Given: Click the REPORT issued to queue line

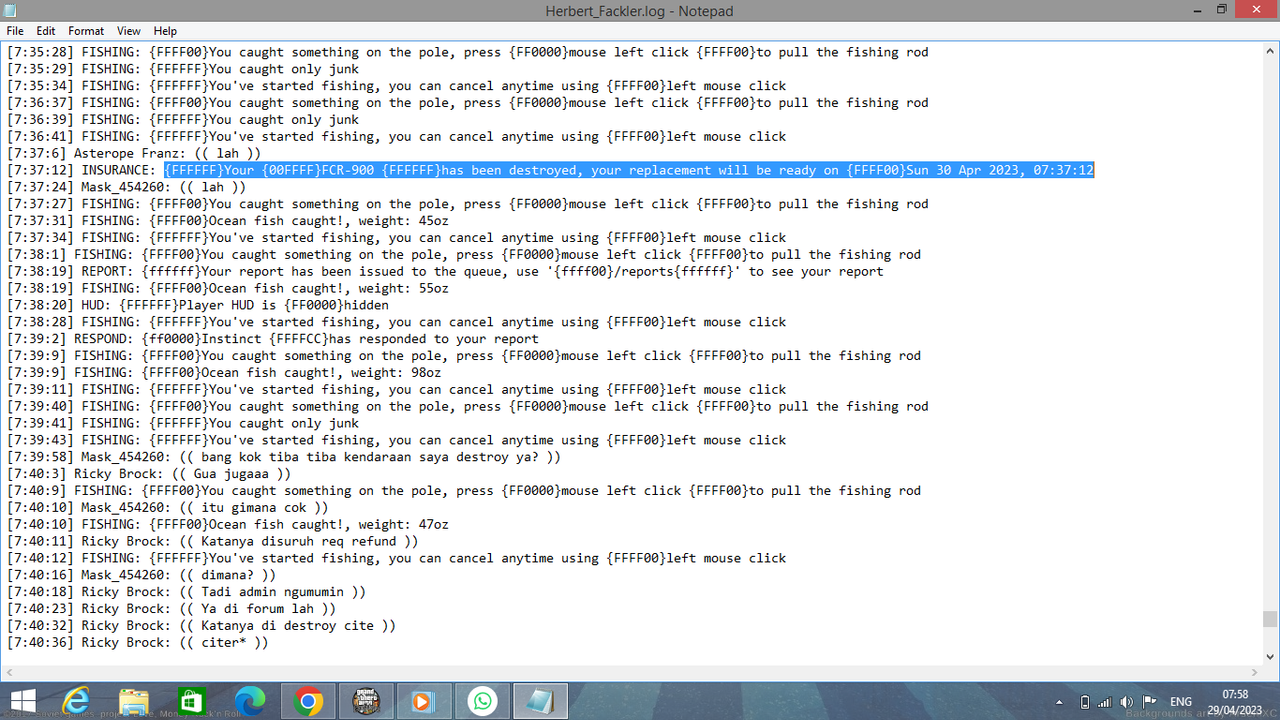Looking at the screenshot, I should point(445,271).
